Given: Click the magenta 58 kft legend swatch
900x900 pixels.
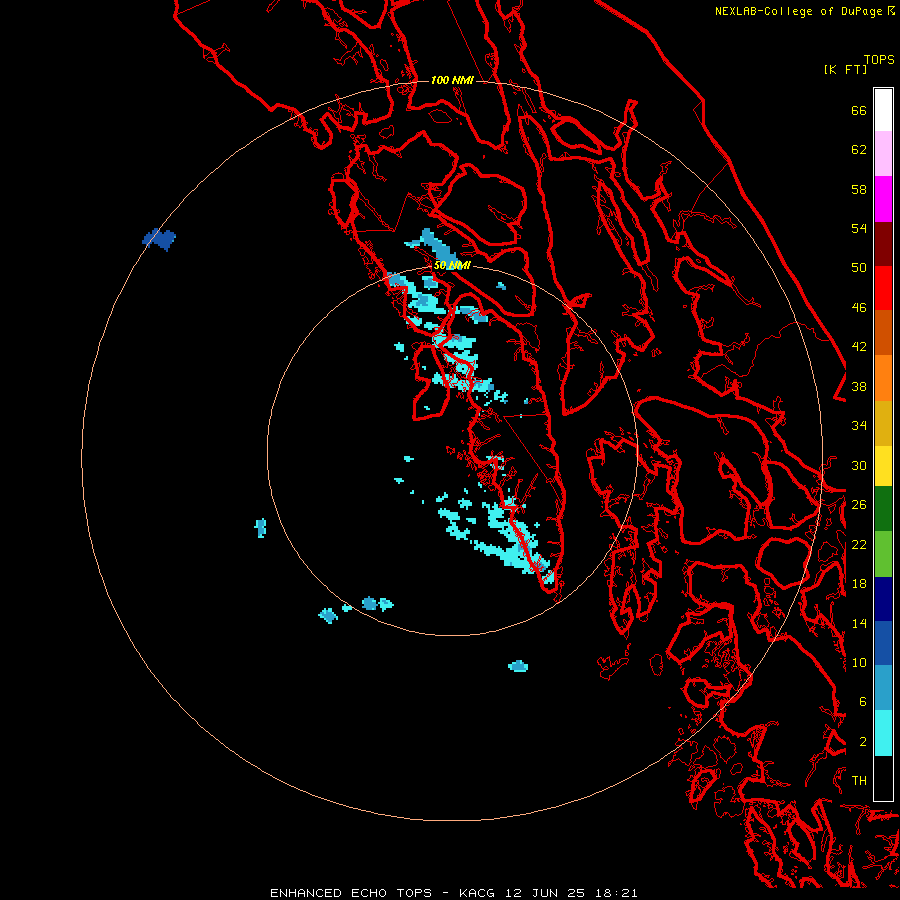Looking at the screenshot, I should tap(883, 199).
